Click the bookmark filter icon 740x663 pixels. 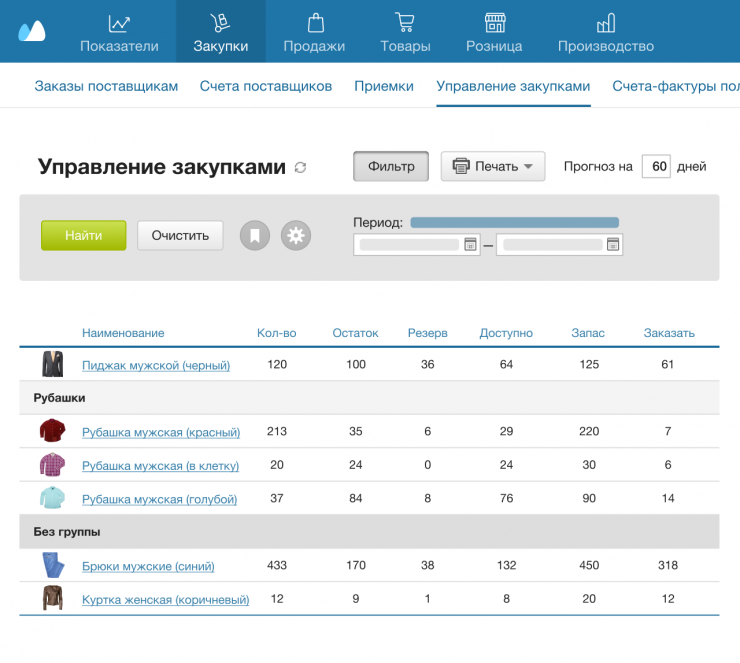click(x=255, y=236)
